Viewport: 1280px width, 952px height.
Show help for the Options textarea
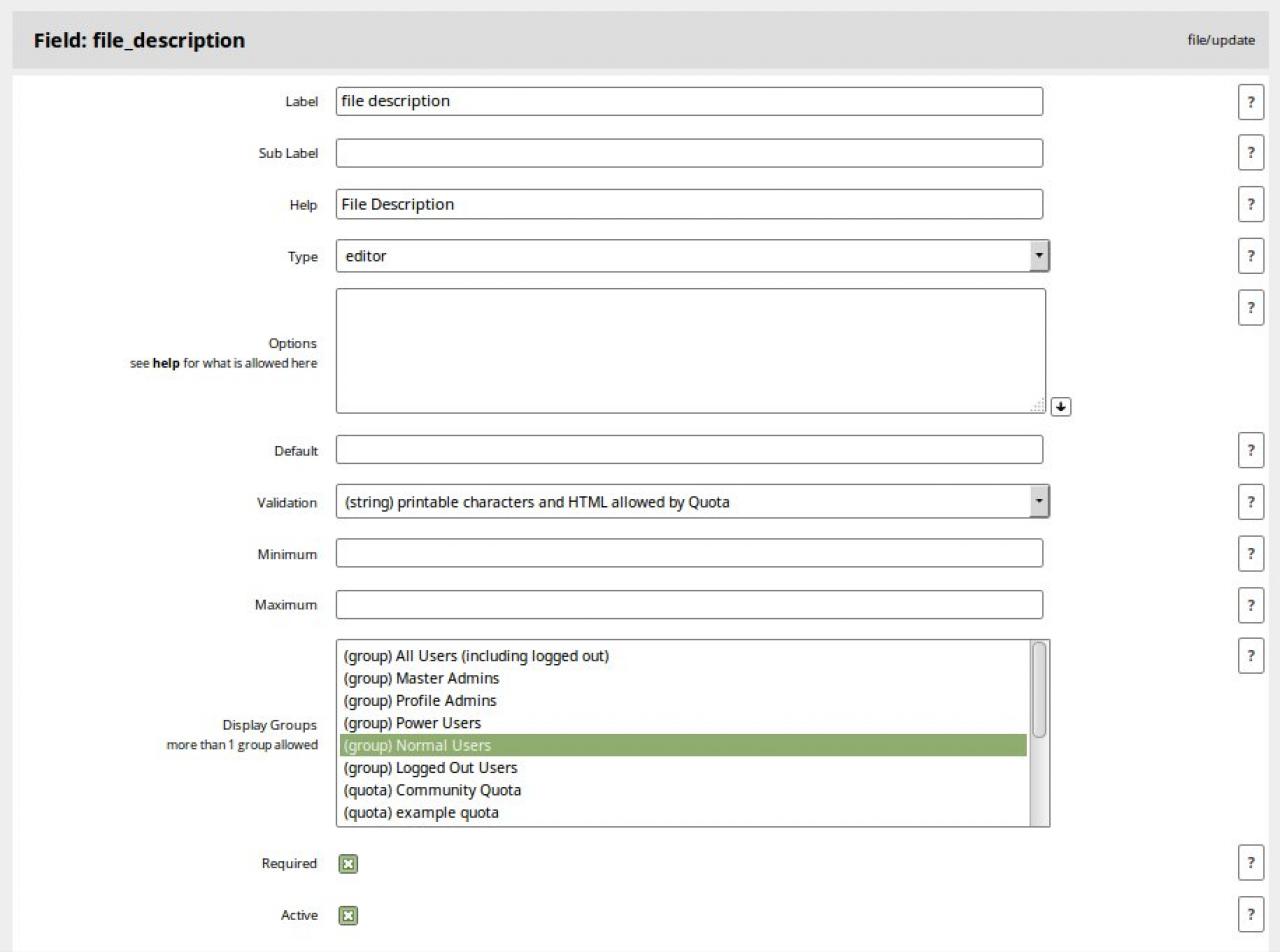click(x=1250, y=308)
